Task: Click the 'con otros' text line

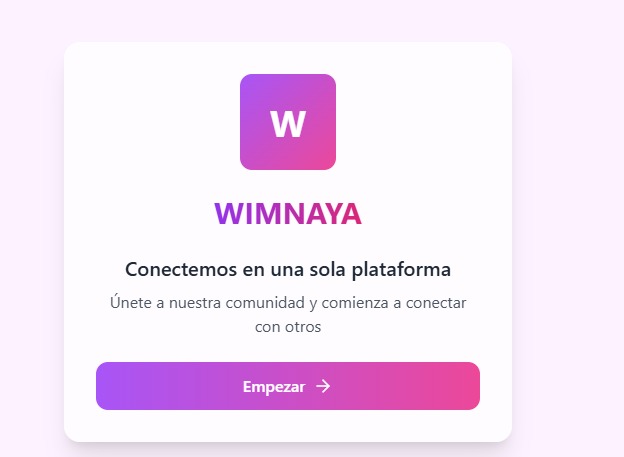Action: 288,327
